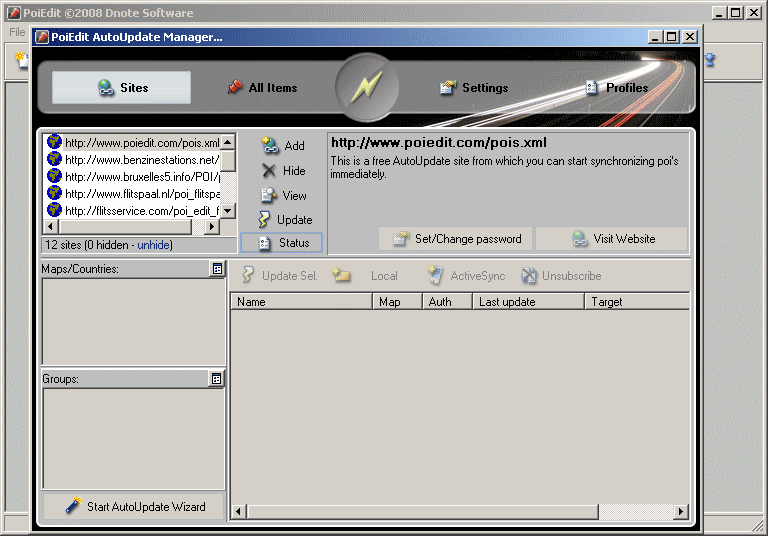768x536 pixels.
Task: Select the benzinestations.net site entry
Action: click(x=141, y=160)
